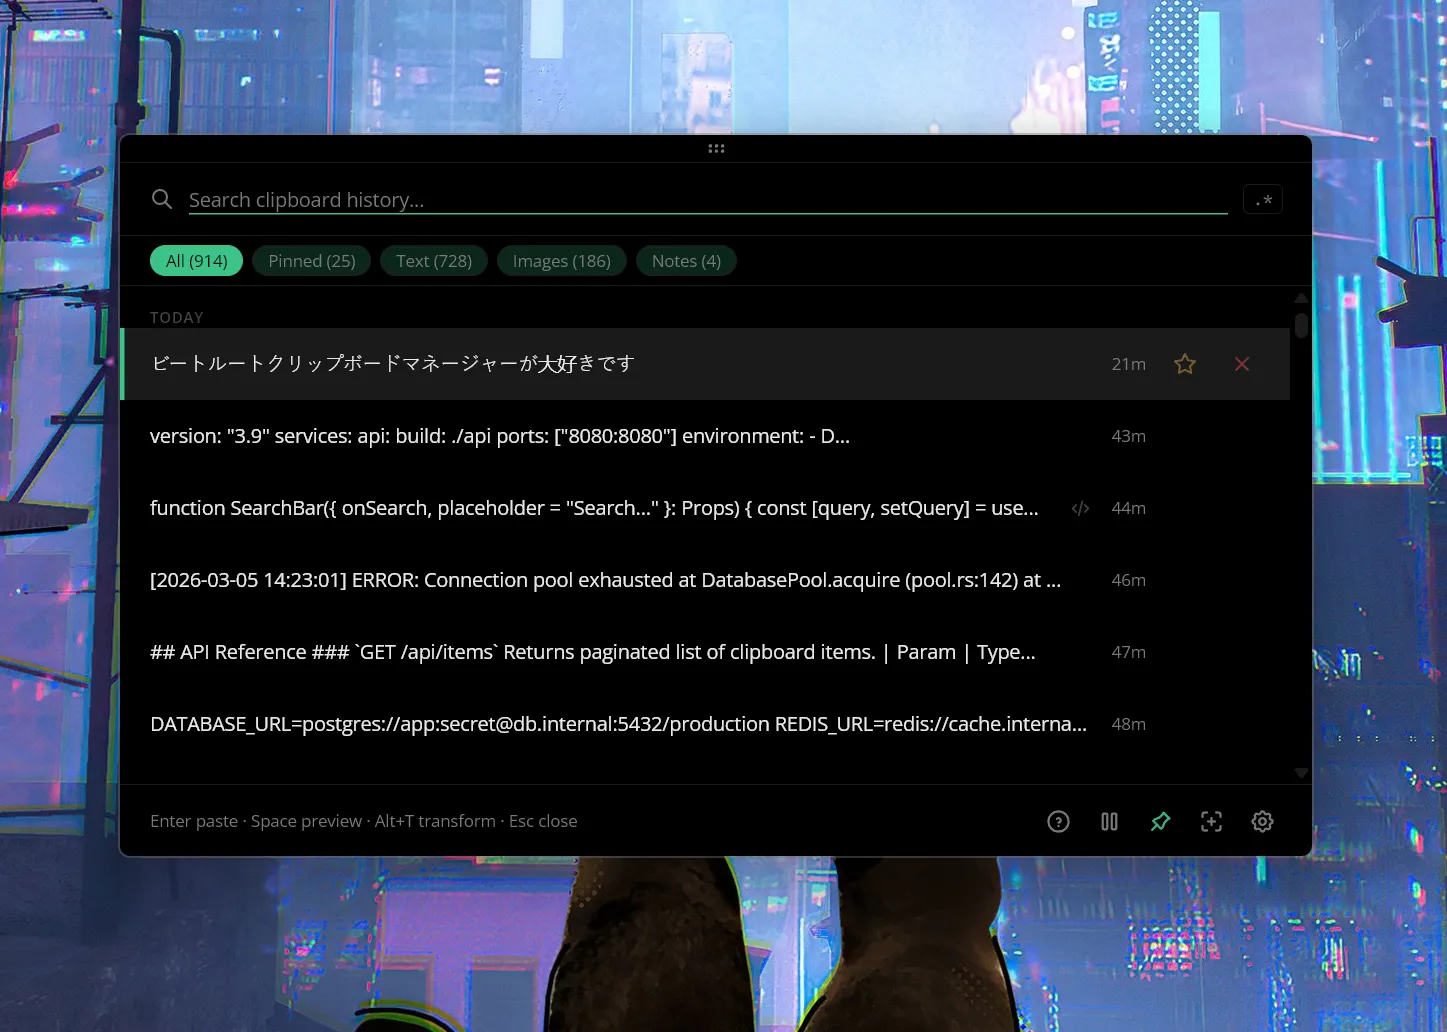
Task: Click the code snippet icon on SearchBar entry
Action: [1080, 508]
